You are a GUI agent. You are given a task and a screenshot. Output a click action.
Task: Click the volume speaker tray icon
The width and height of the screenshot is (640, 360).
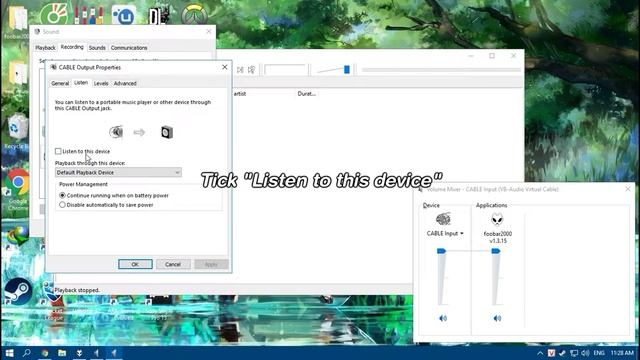click(x=585, y=353)
